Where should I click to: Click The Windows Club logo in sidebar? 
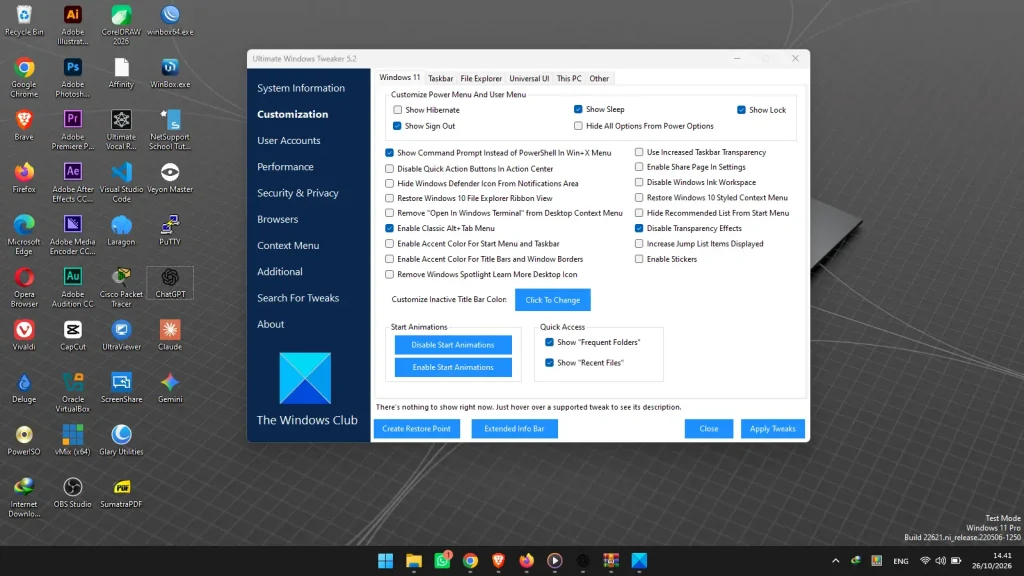point(305,378)
